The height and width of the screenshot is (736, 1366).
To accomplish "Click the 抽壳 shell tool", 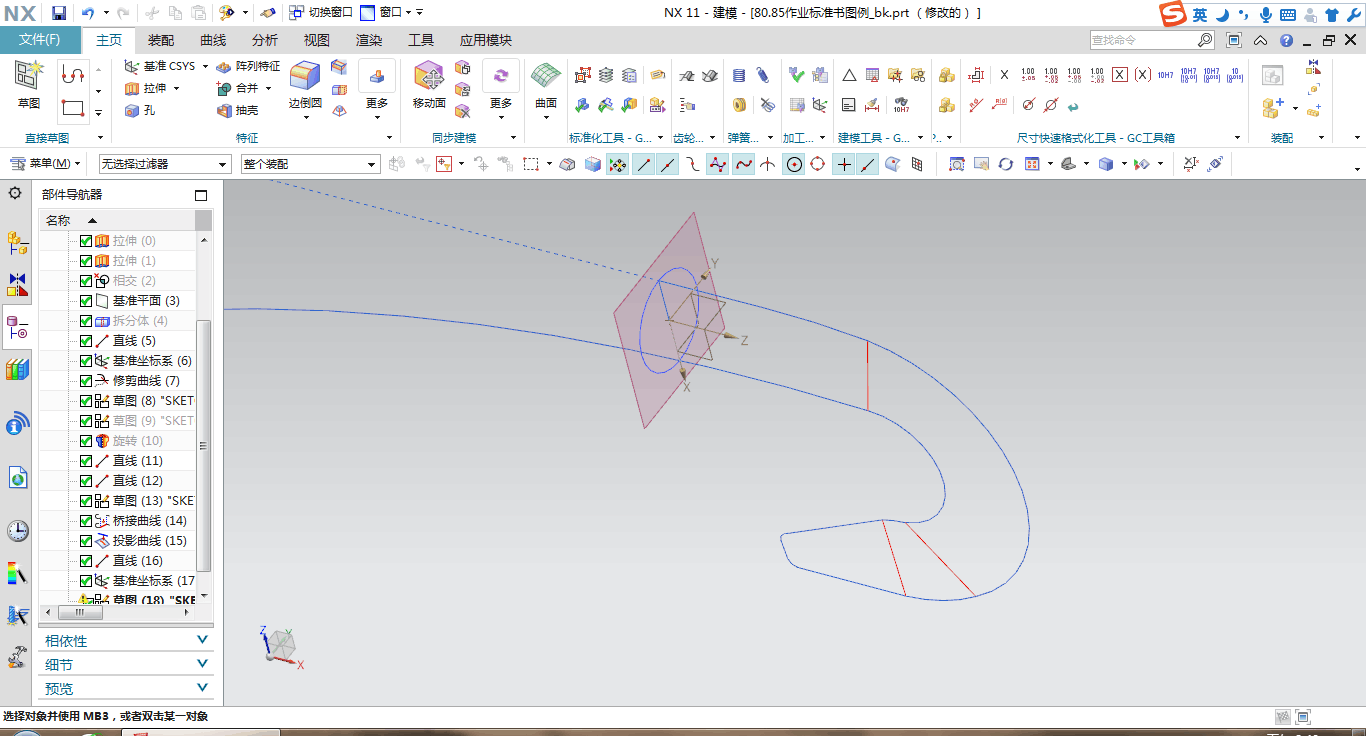I will click(x=238, y=111).
